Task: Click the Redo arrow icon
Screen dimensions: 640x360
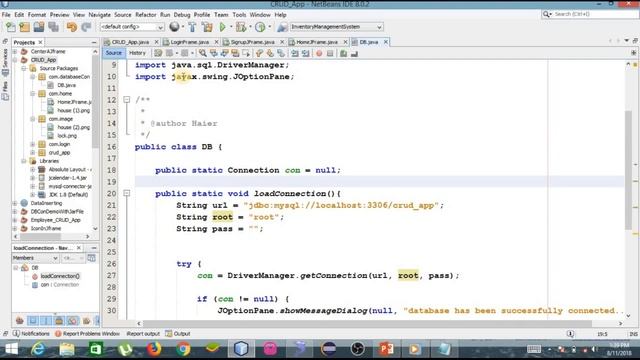Action: 86,27
